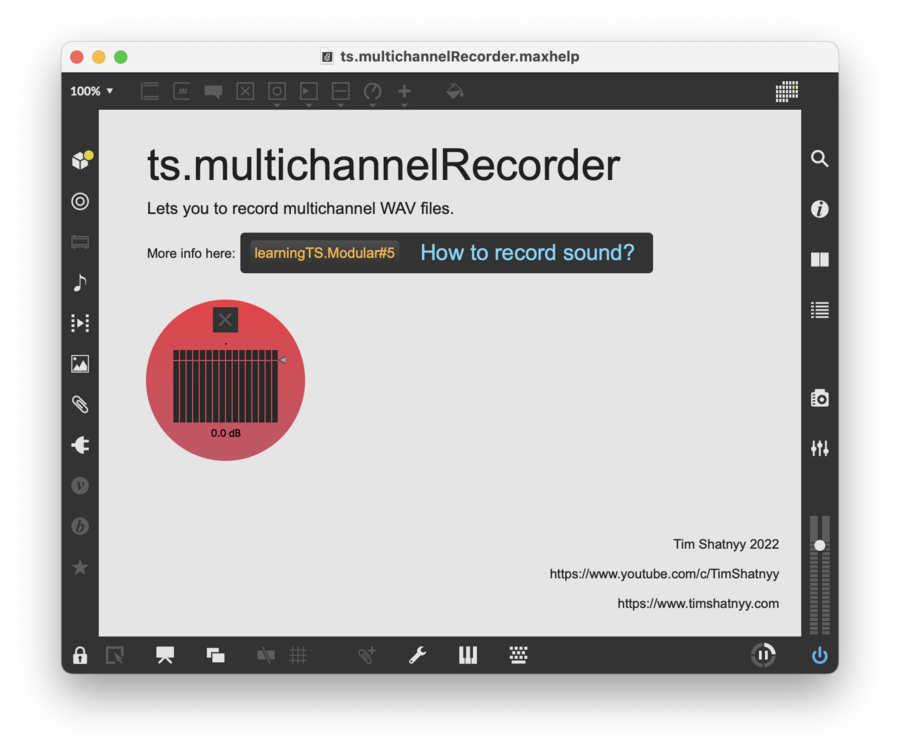Open the How to record sound? link
Screen dimensions: 900x755
pyautogui.click(x=527, y=253)
